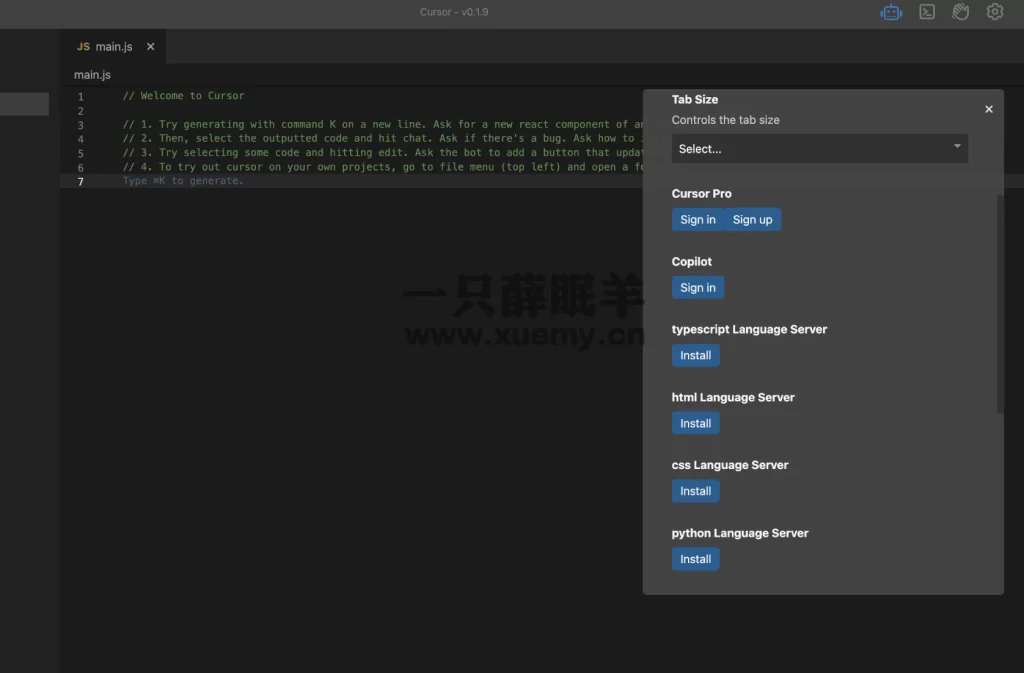The height and width of the screenshot is (673, 1024).
Task: Click the 'Welcome to Cursor' comment line
Action: [184, 95]
